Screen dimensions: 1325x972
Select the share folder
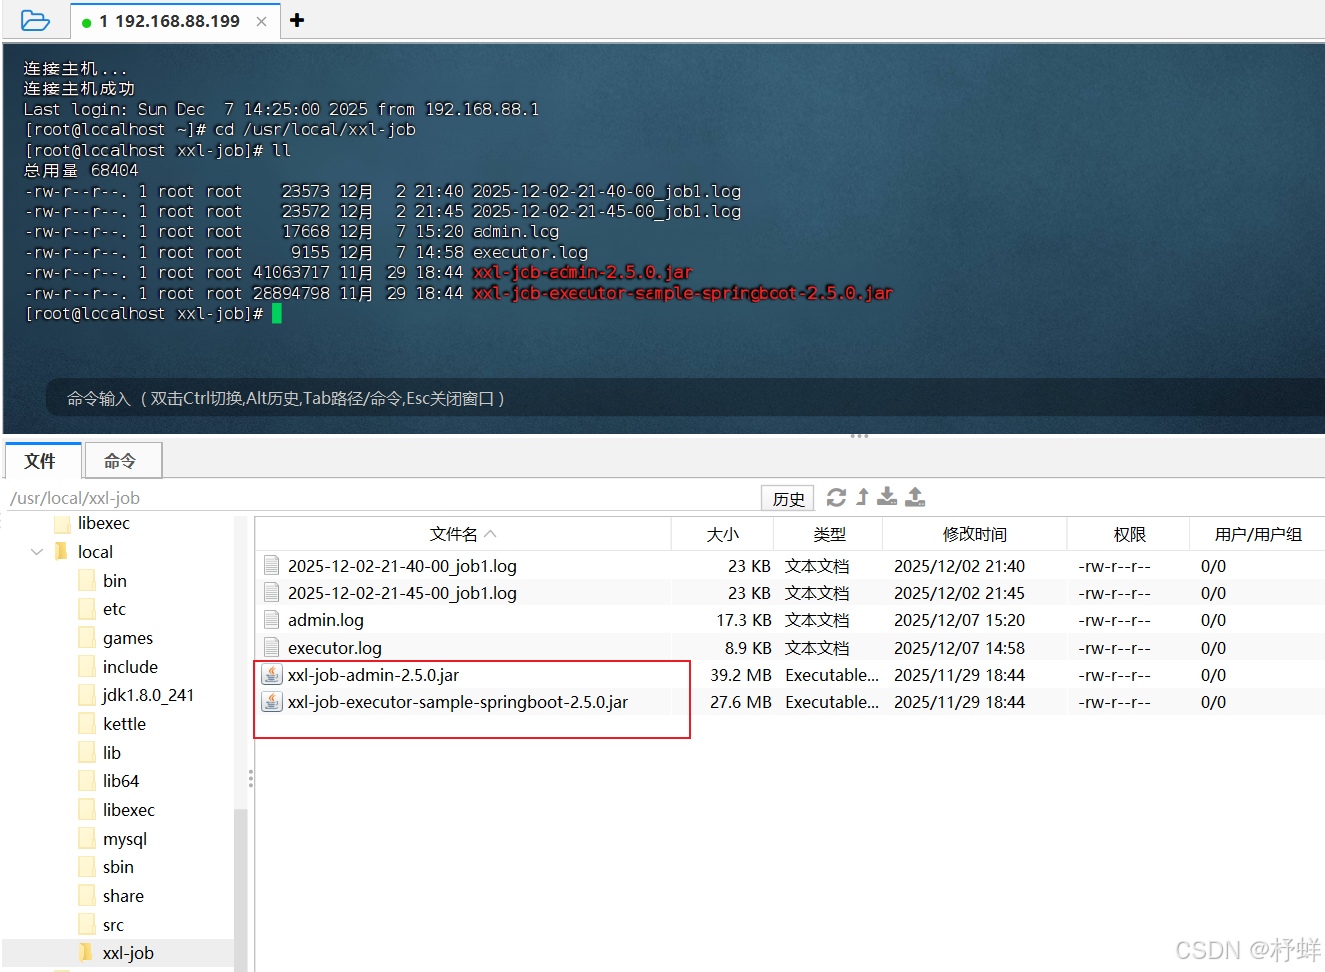pos(123,896)
